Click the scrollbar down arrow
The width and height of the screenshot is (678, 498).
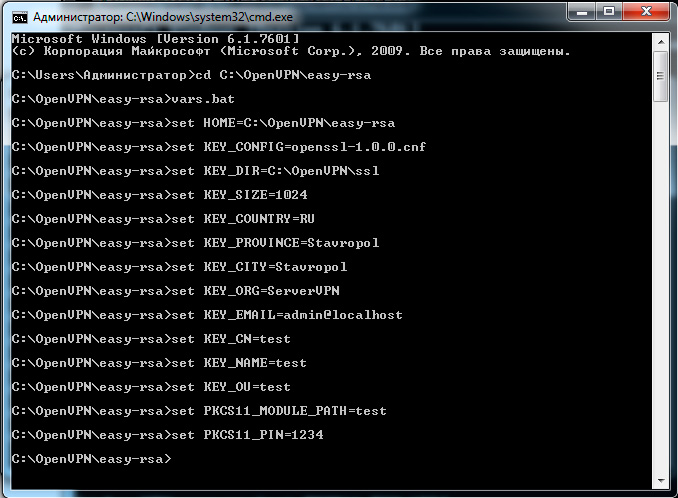(x=661, y=480)
